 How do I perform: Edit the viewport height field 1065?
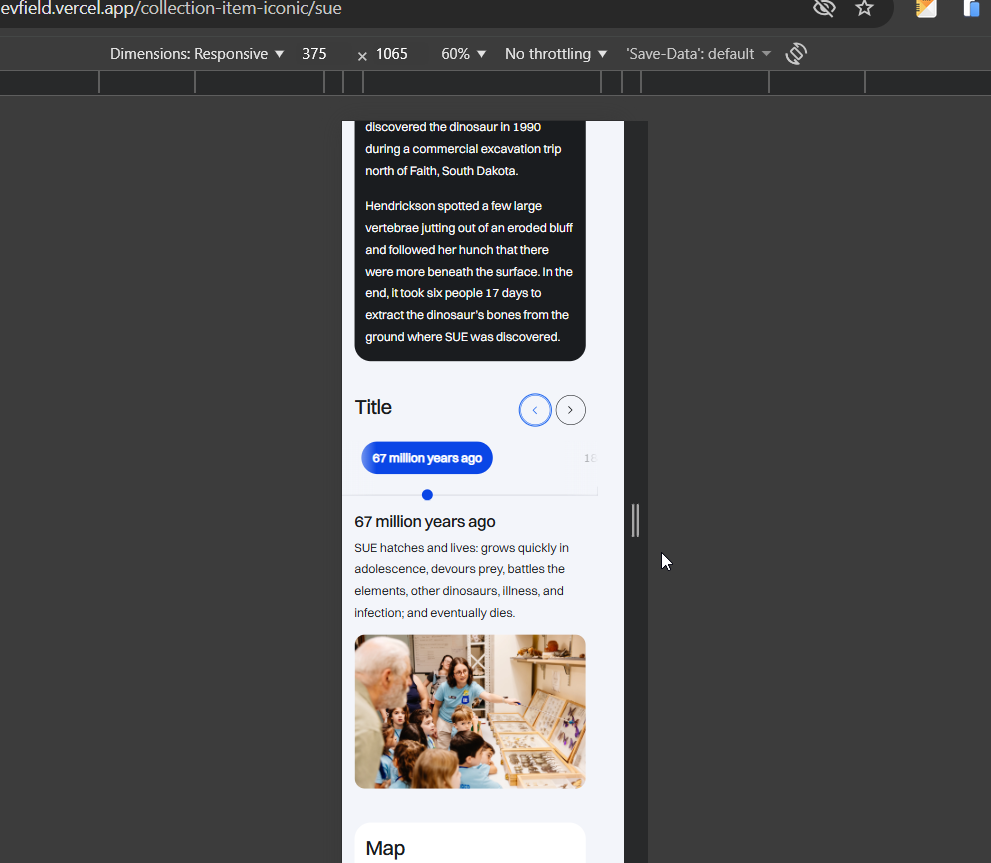(392, 54)
